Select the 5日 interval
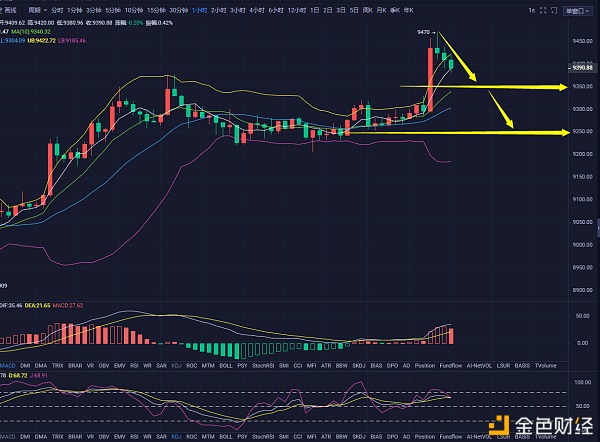600x442 pixels. (x=354, y=10)
